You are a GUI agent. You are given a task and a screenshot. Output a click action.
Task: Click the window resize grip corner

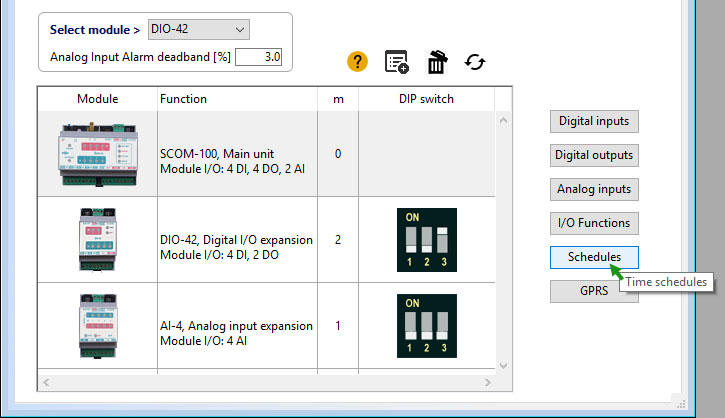pos(680,403)
